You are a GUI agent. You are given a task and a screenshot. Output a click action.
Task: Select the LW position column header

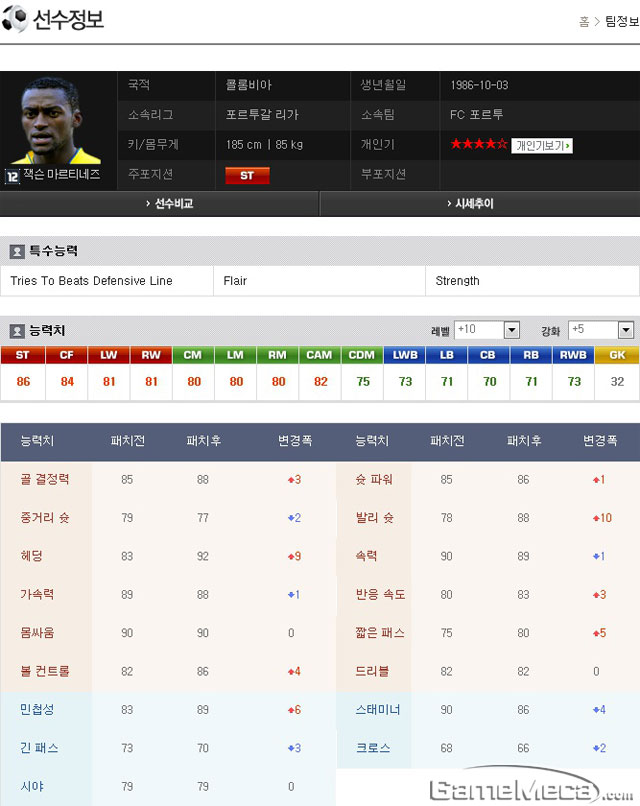tap(108, 355)
